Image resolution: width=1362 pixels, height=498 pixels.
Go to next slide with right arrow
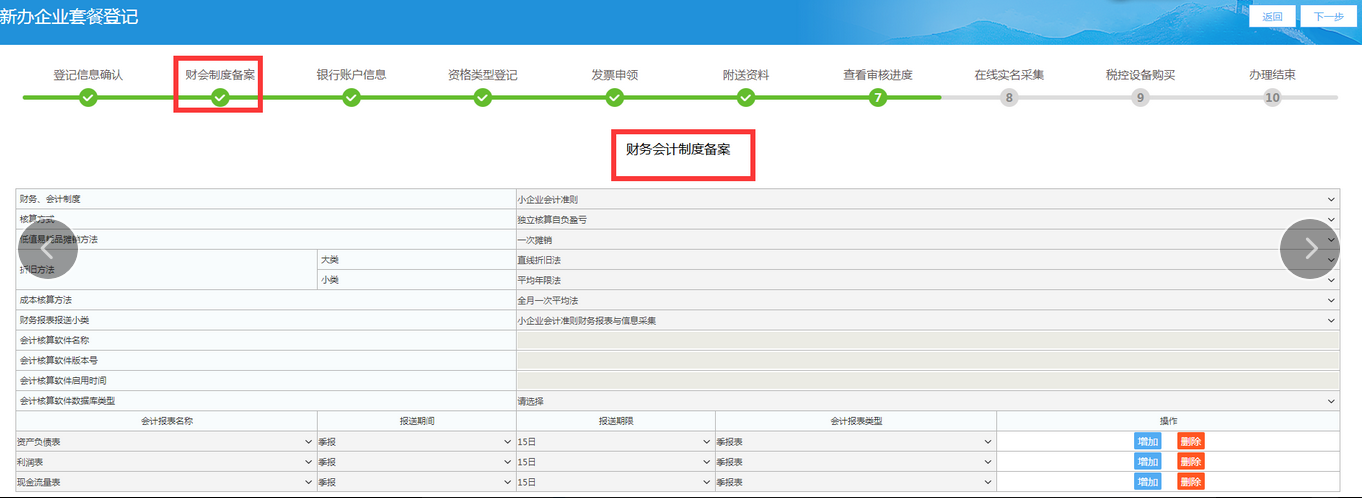pos(1310,249)
